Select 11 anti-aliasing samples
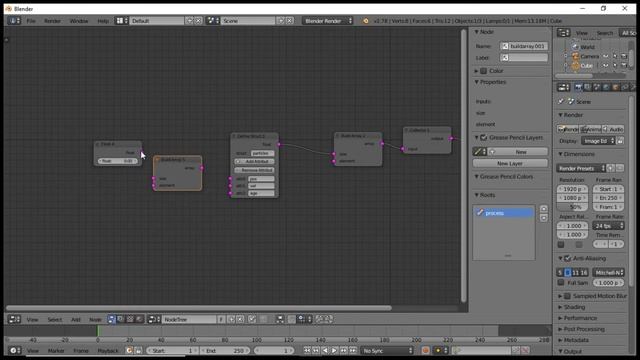The height and width of the screenshot is (360, 640). click(576, 272)
